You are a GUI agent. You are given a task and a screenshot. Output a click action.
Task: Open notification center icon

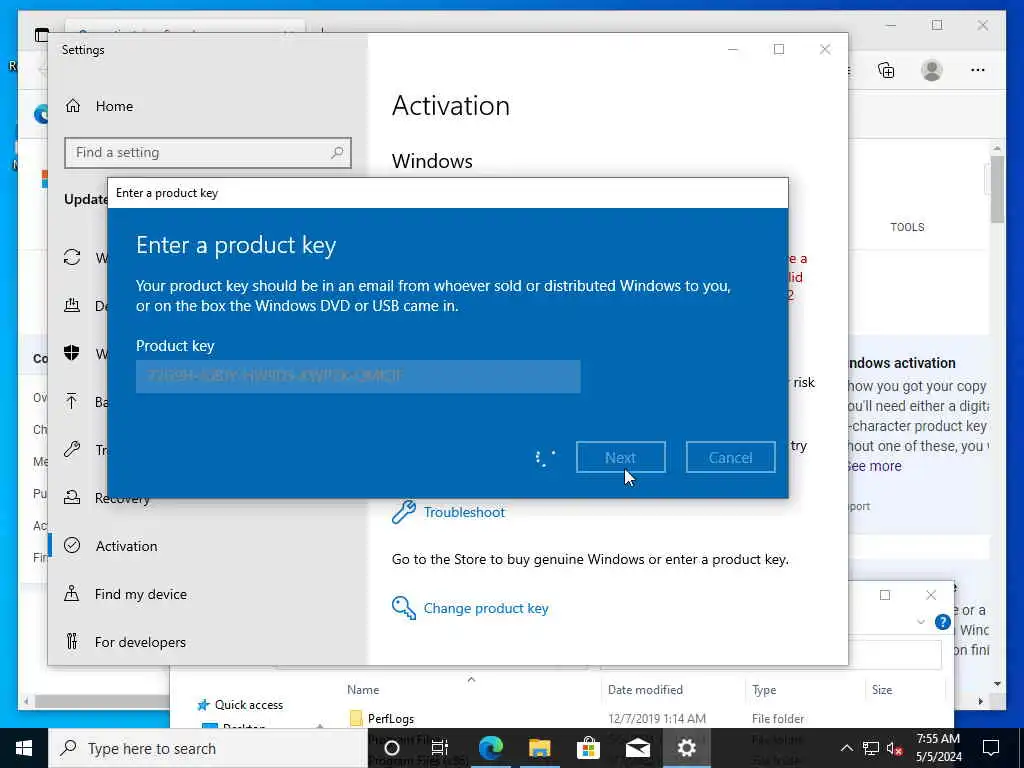click(991, 748)
